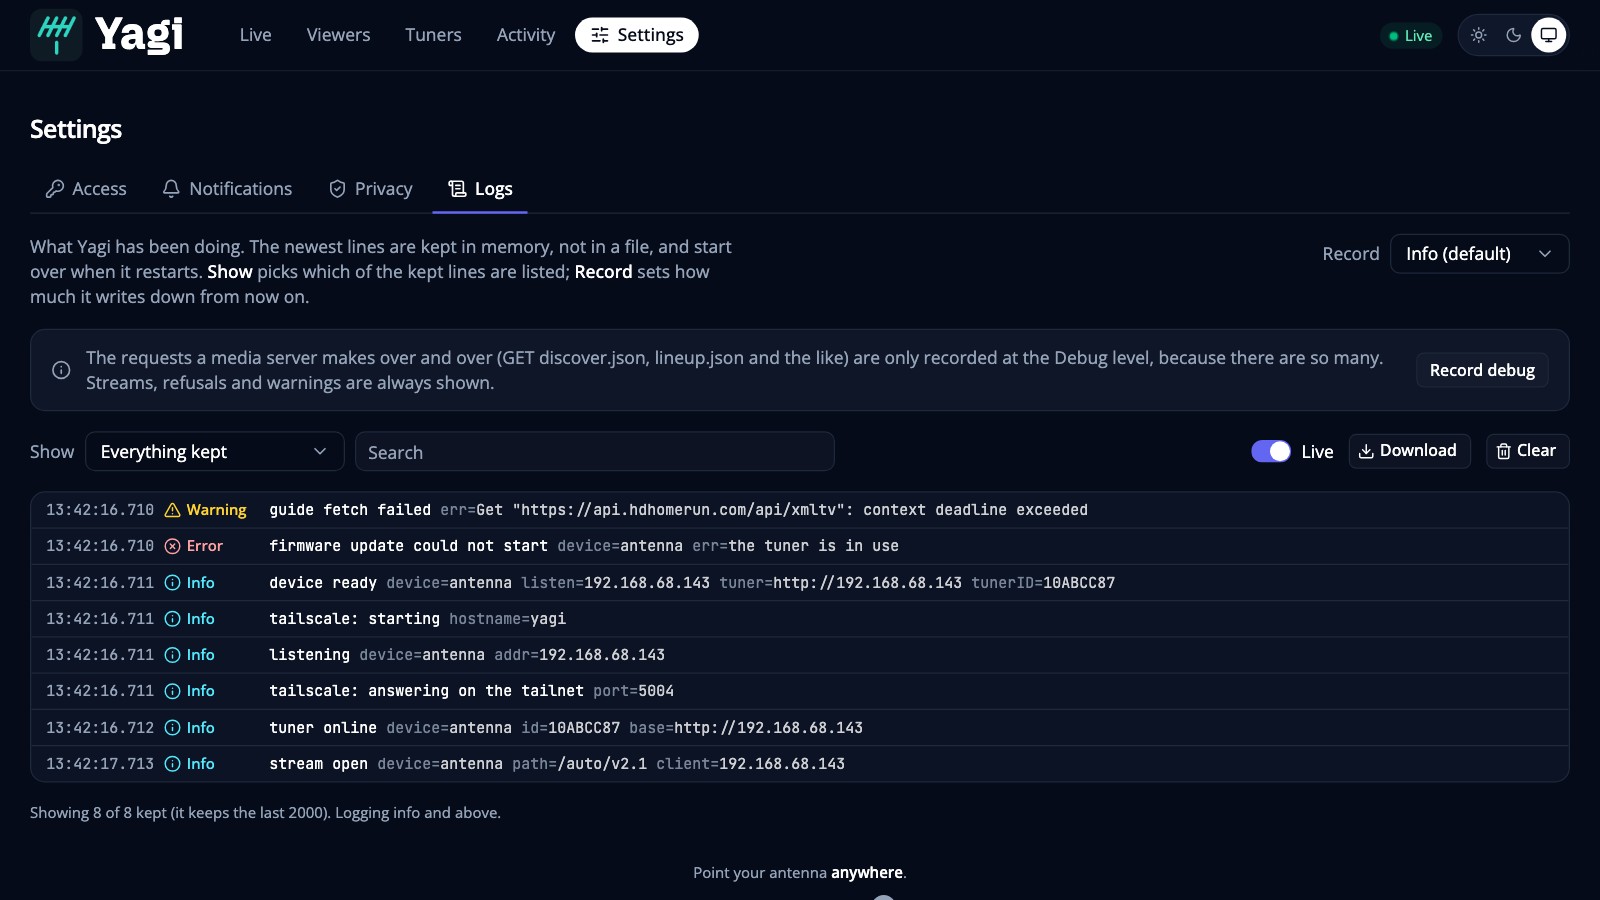Clear the log entries
Viewport: 1600px width, 900px height.
click(x=1527, y=451)
